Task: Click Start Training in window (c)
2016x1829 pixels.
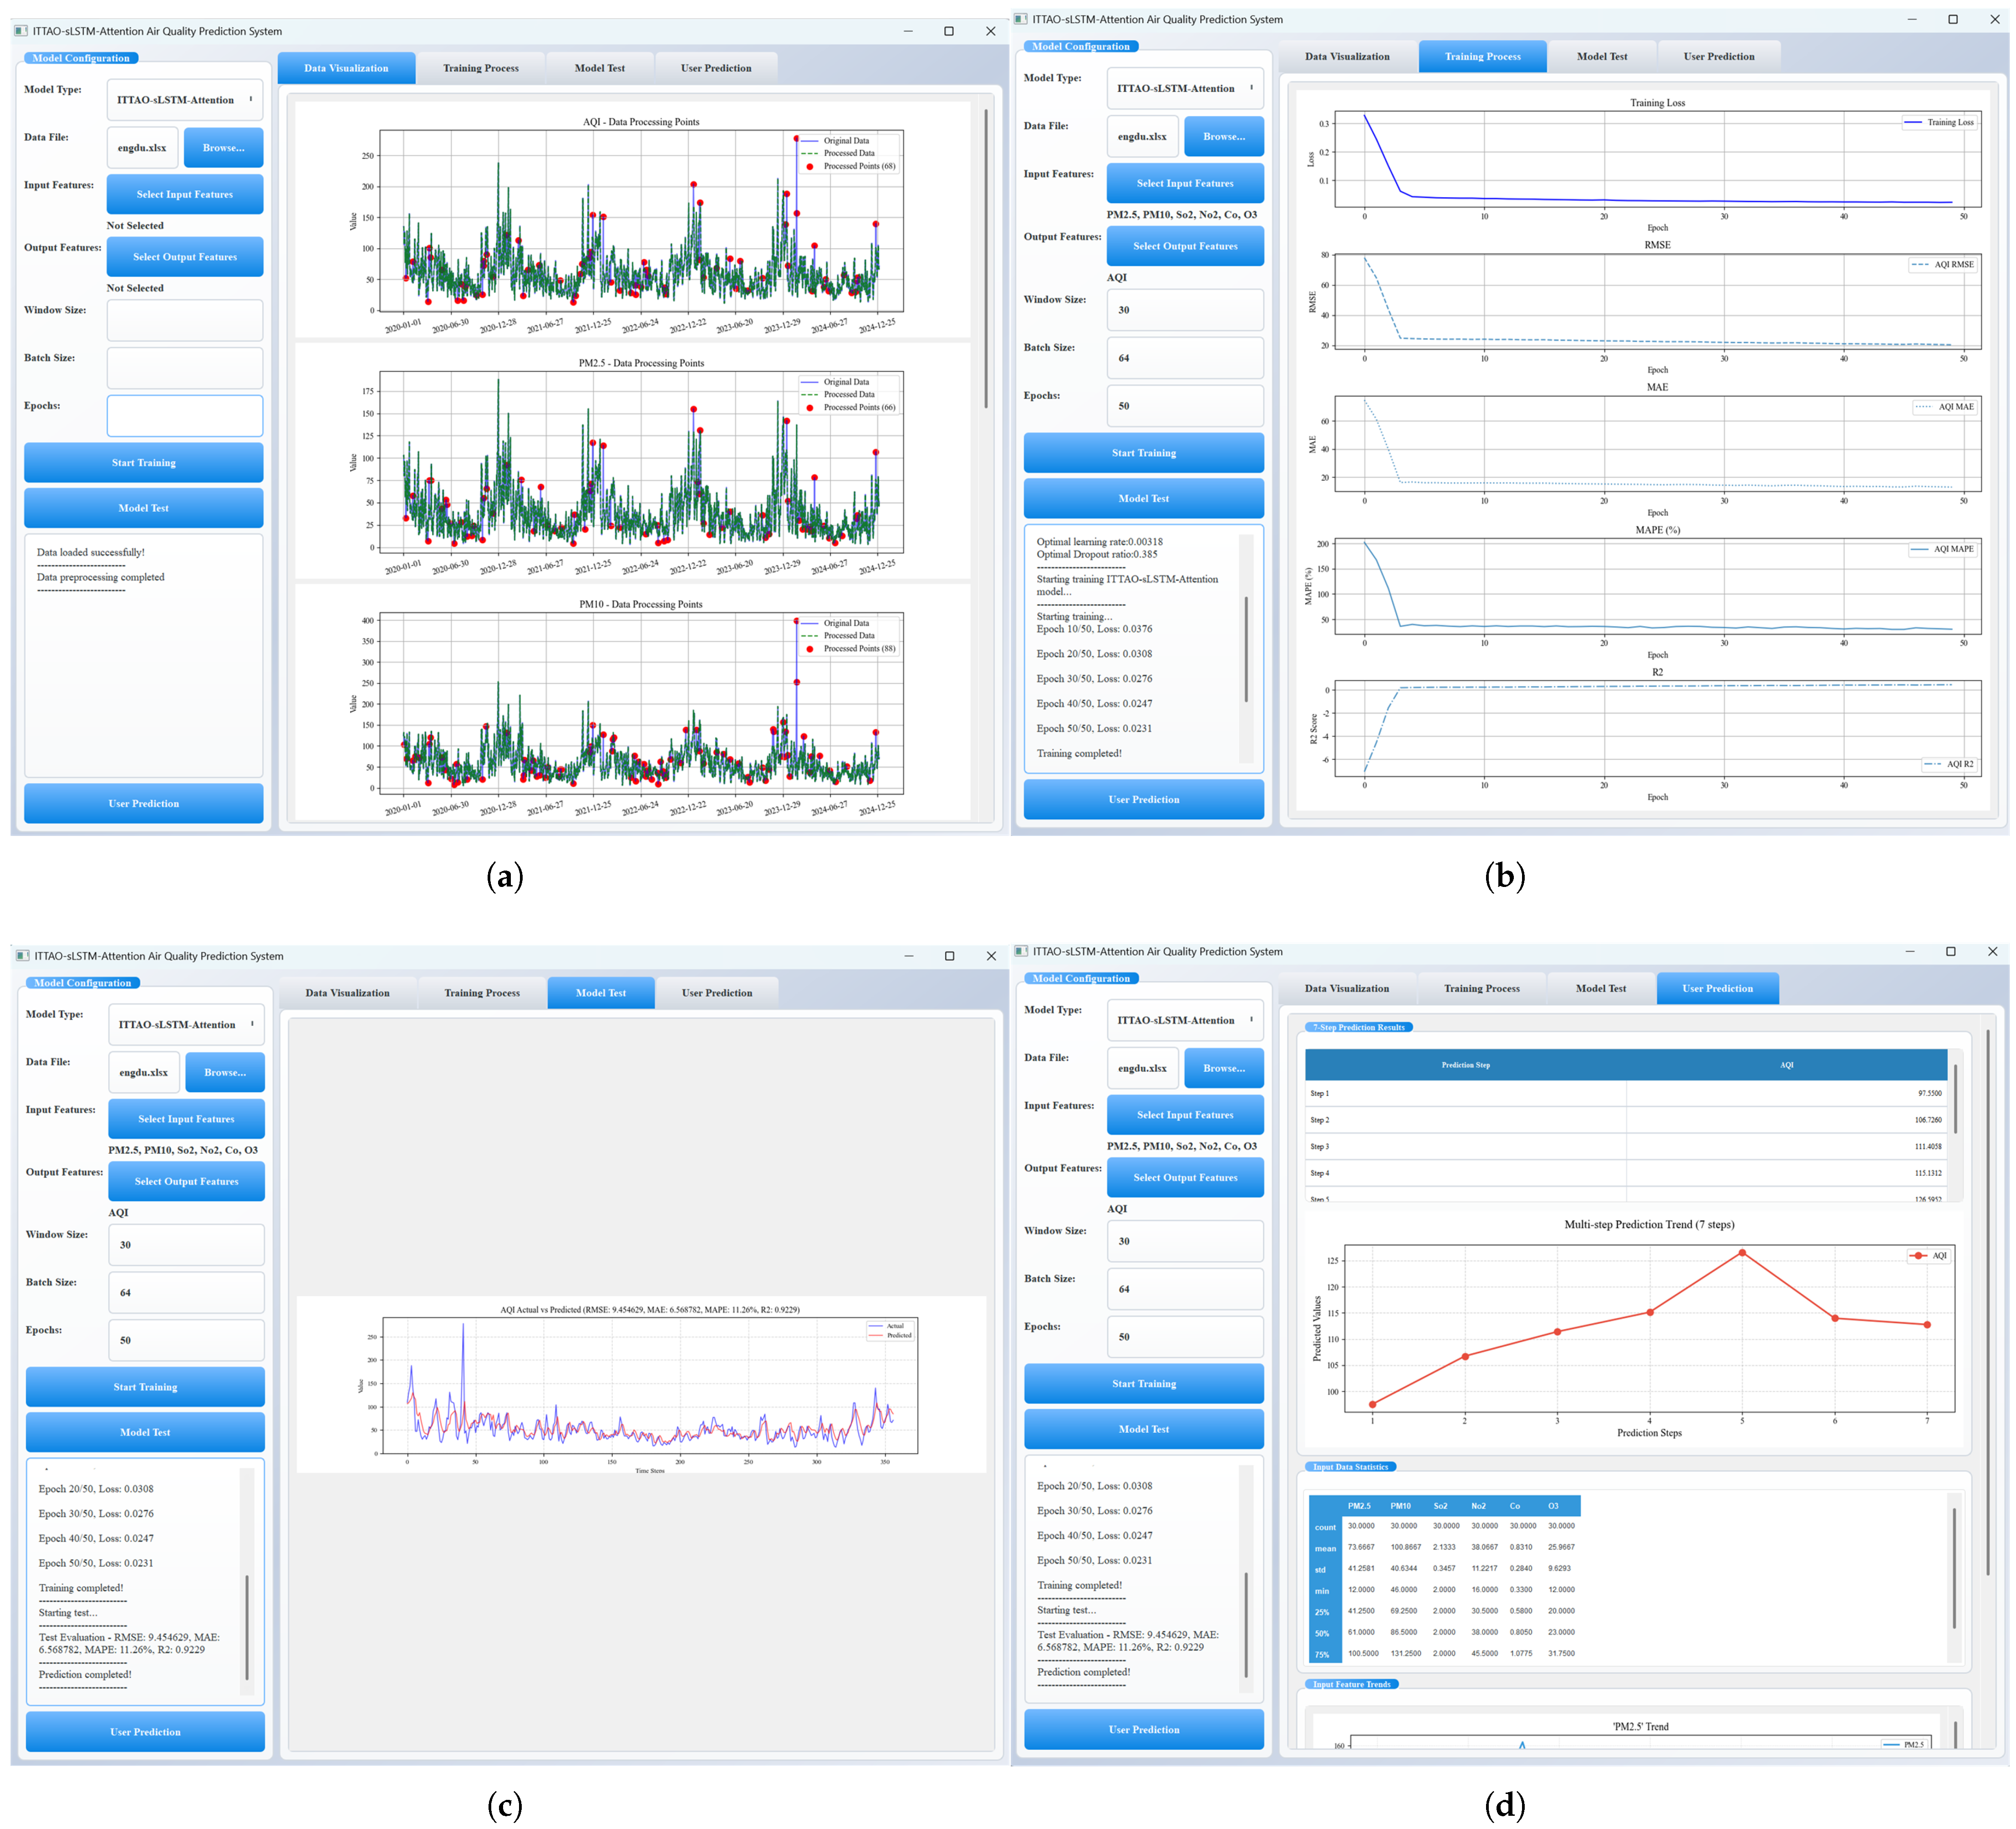Action: [x=145, y=1387]
